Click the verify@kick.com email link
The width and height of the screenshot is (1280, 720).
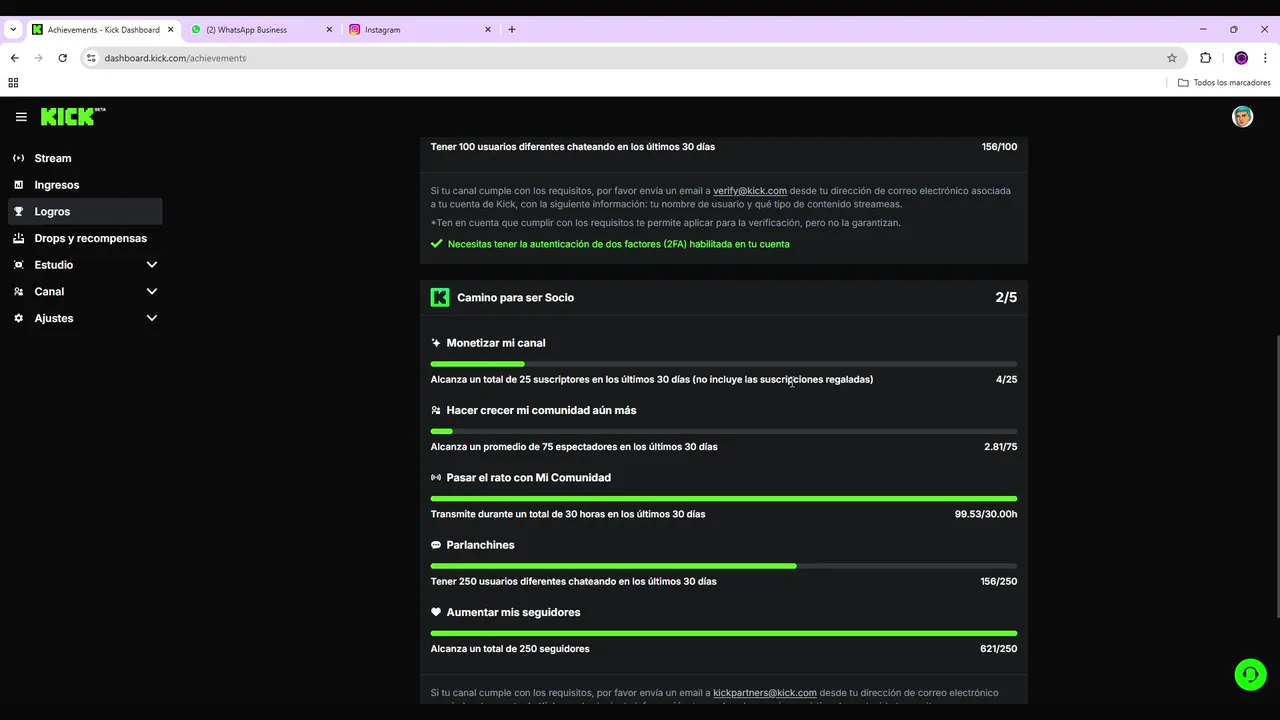pos(749,191)
